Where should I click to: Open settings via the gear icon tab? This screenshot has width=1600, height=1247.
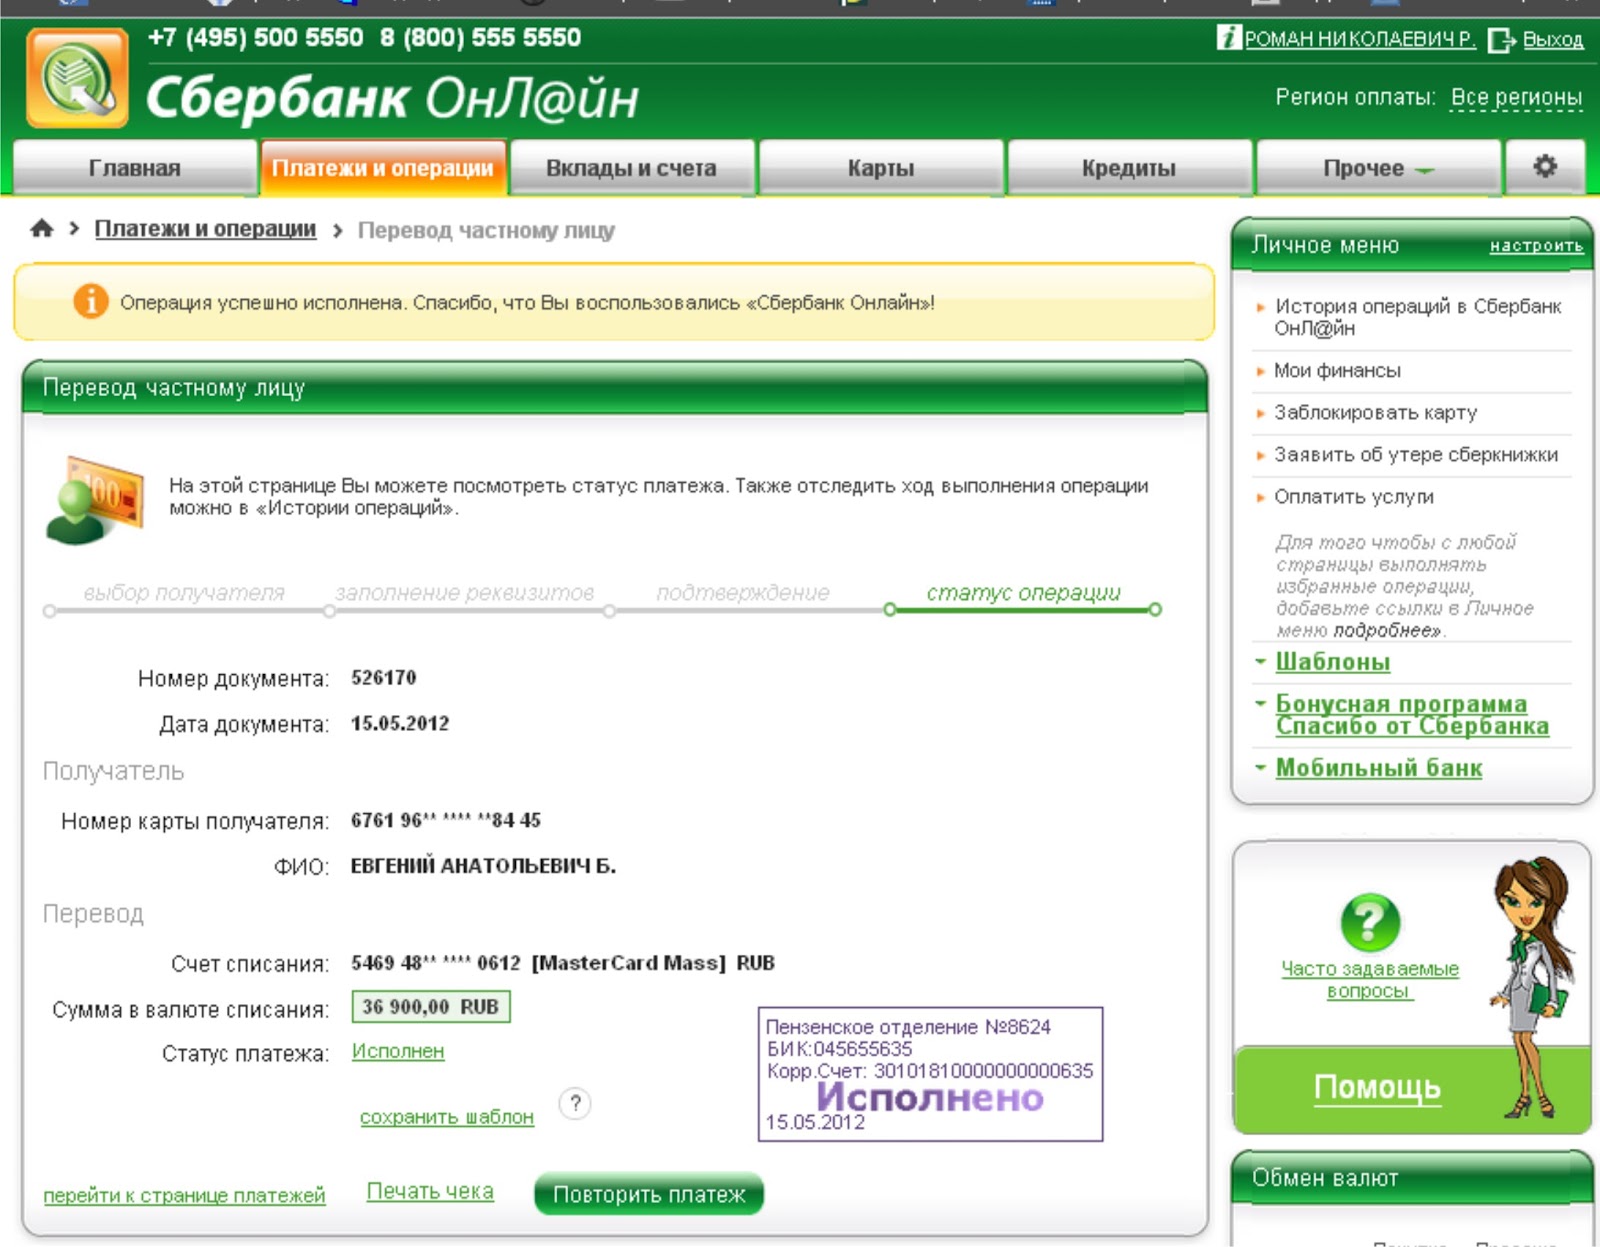click(x=1545, y=166)
